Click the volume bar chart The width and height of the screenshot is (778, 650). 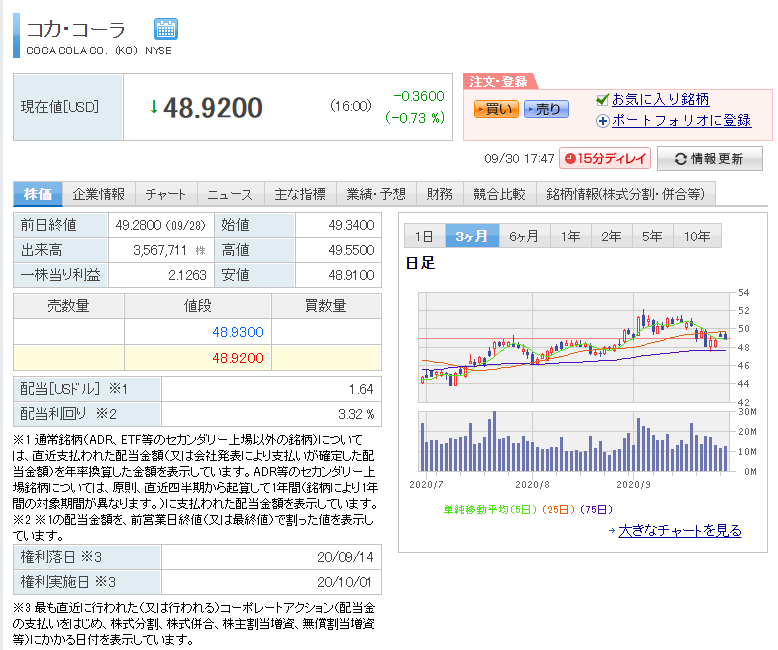tap(574, 441)
